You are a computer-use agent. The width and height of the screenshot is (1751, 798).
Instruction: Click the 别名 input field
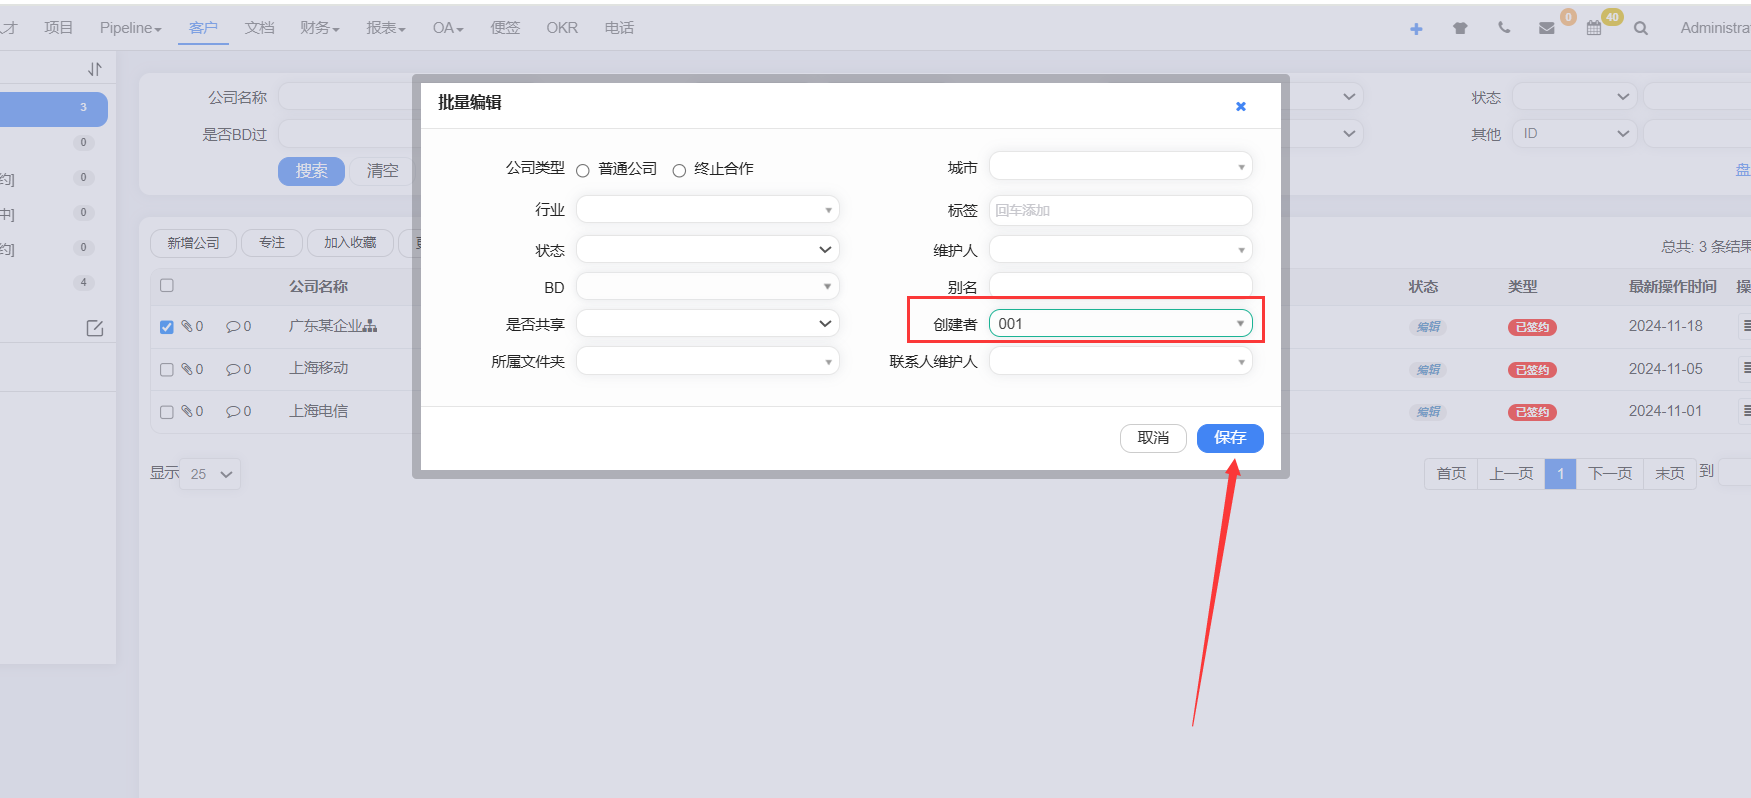1120,286
